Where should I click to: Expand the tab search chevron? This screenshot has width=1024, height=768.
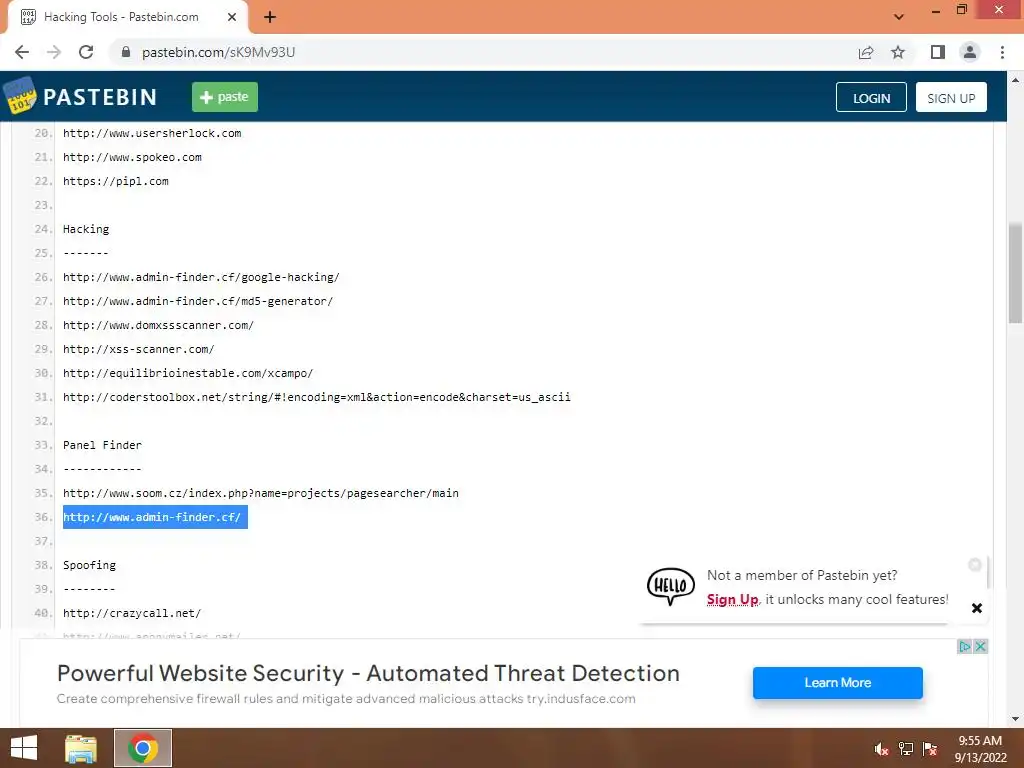[x=899, y=17]
